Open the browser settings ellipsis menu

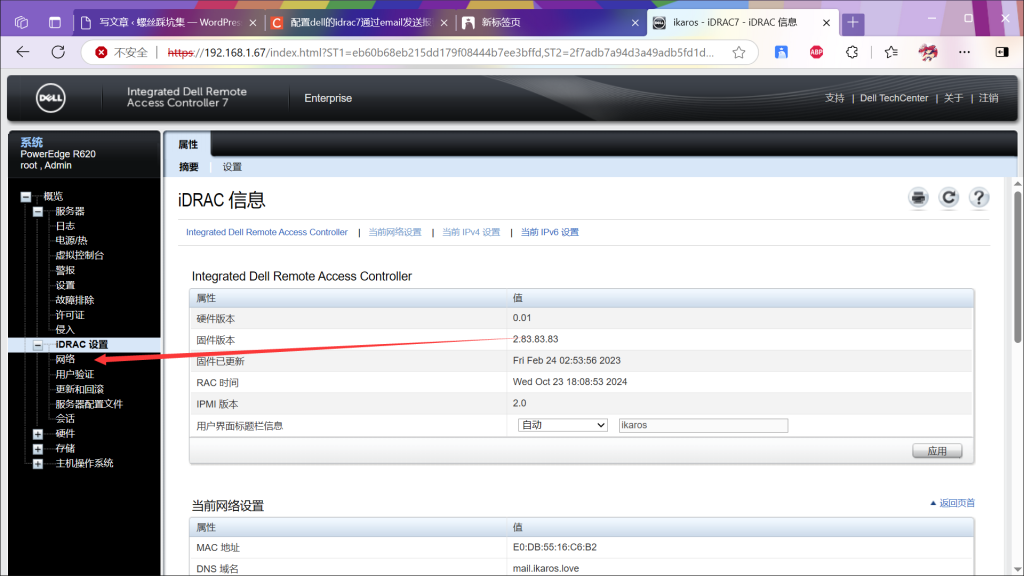965,52
